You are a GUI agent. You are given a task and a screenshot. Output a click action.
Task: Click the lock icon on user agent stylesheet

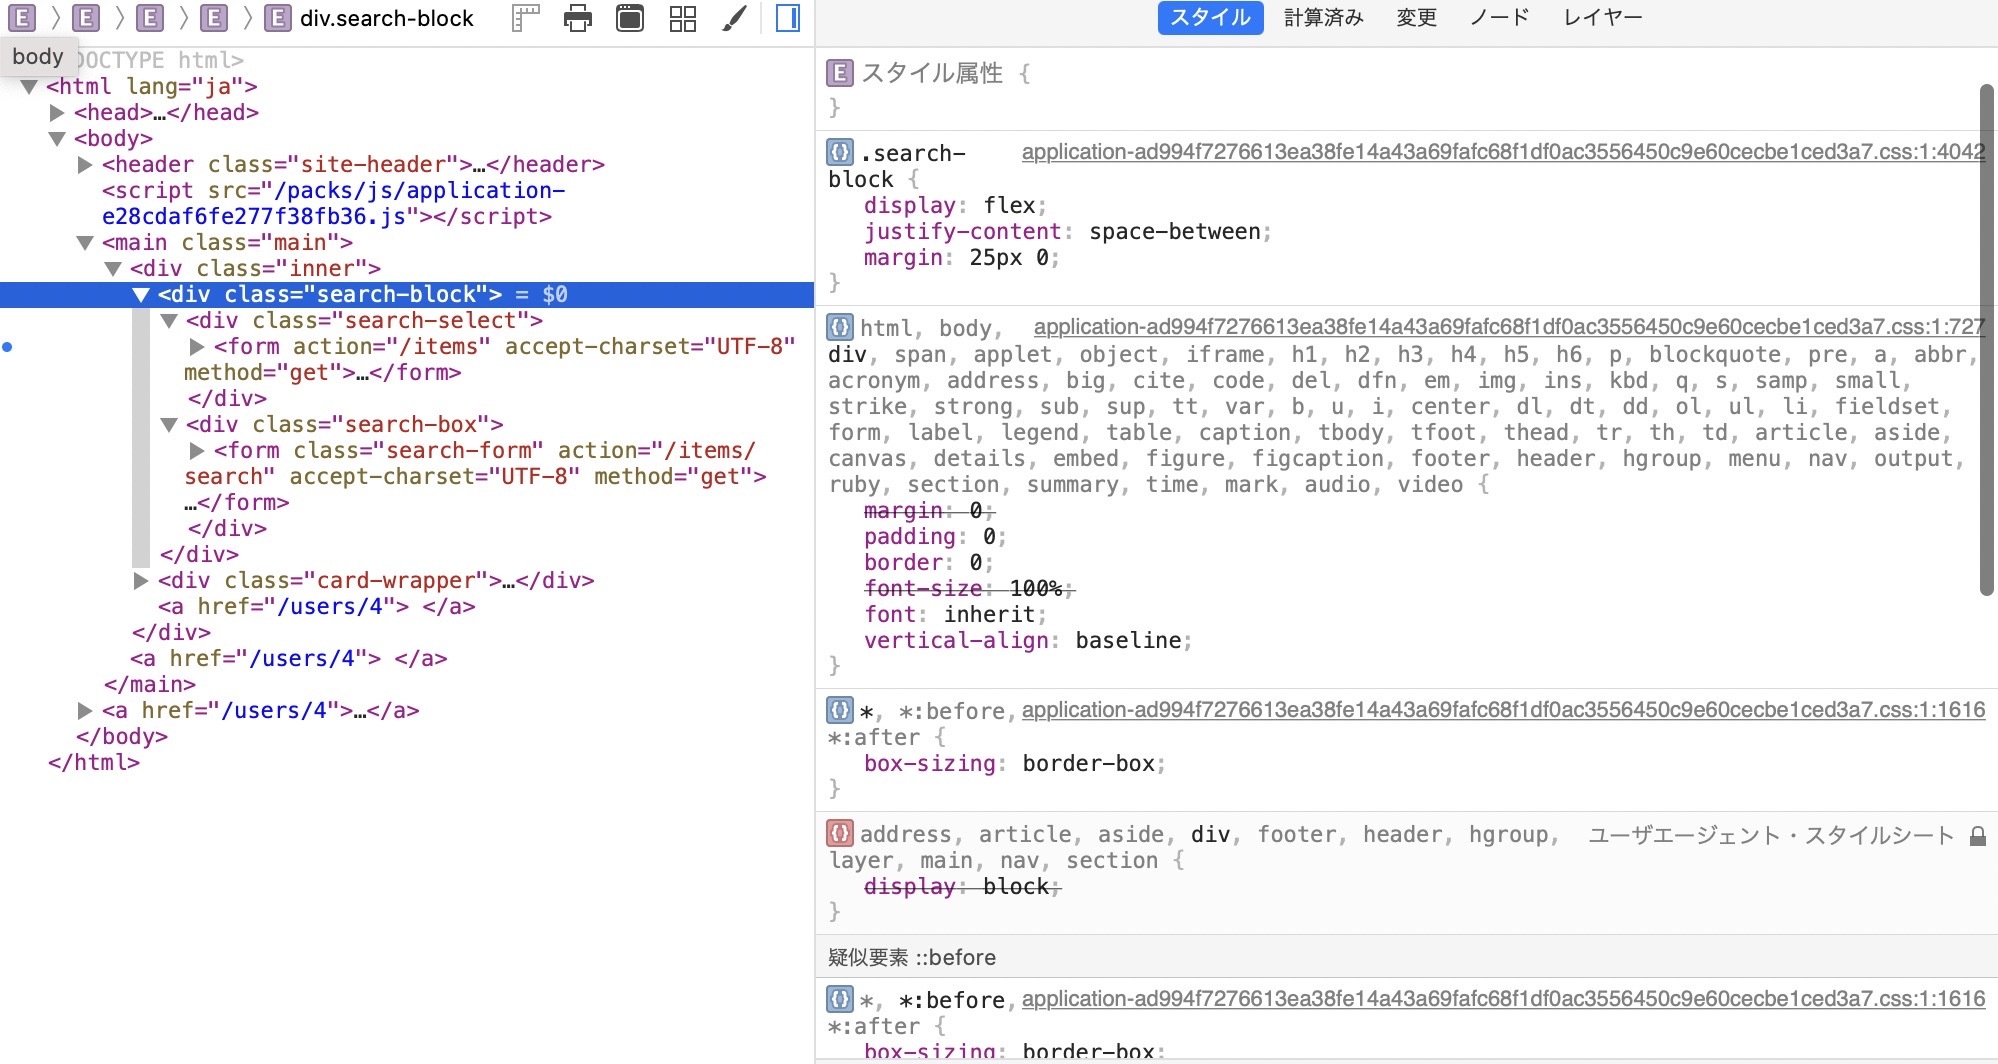pyautogui.click(x=1977, y=836)
